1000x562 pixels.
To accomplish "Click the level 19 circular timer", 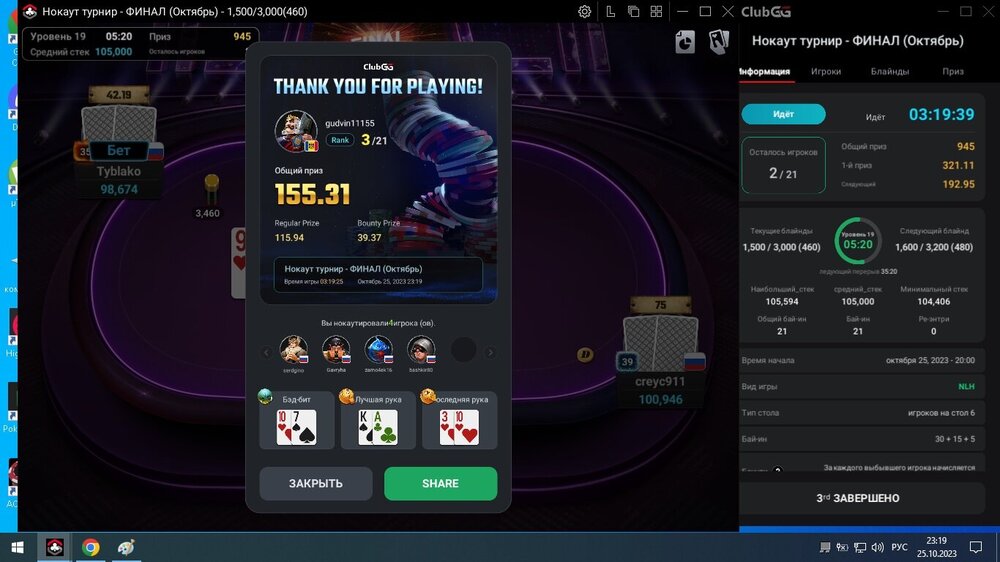I will click(x=858, y=241).
